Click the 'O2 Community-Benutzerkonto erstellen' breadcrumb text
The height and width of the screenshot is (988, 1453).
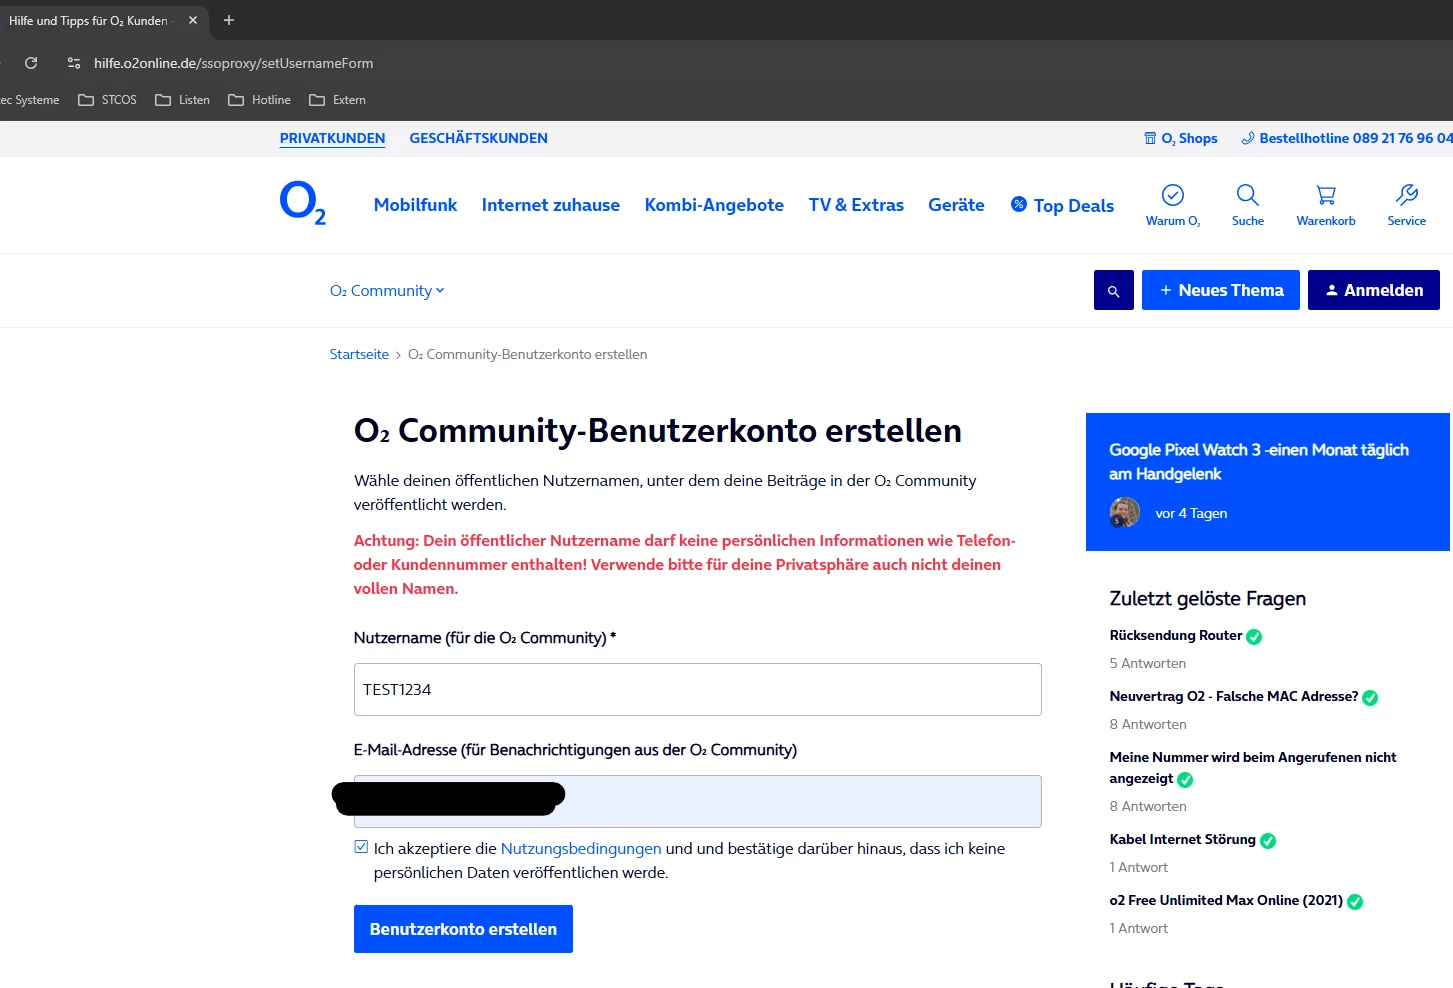528,354
